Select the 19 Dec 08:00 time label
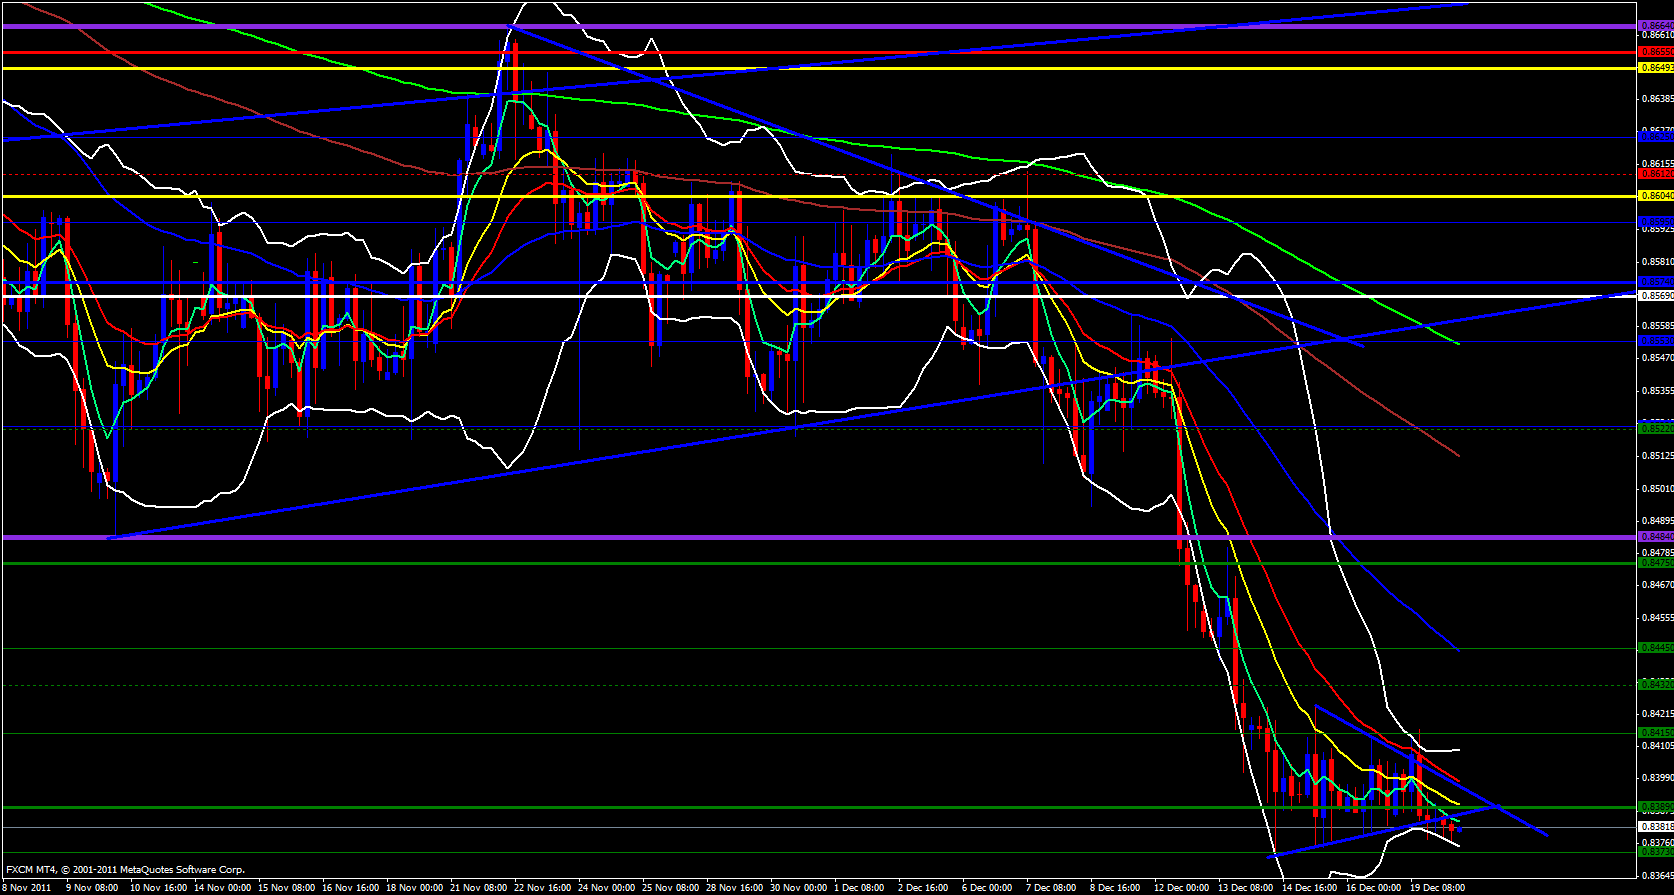 [1437, 887]
